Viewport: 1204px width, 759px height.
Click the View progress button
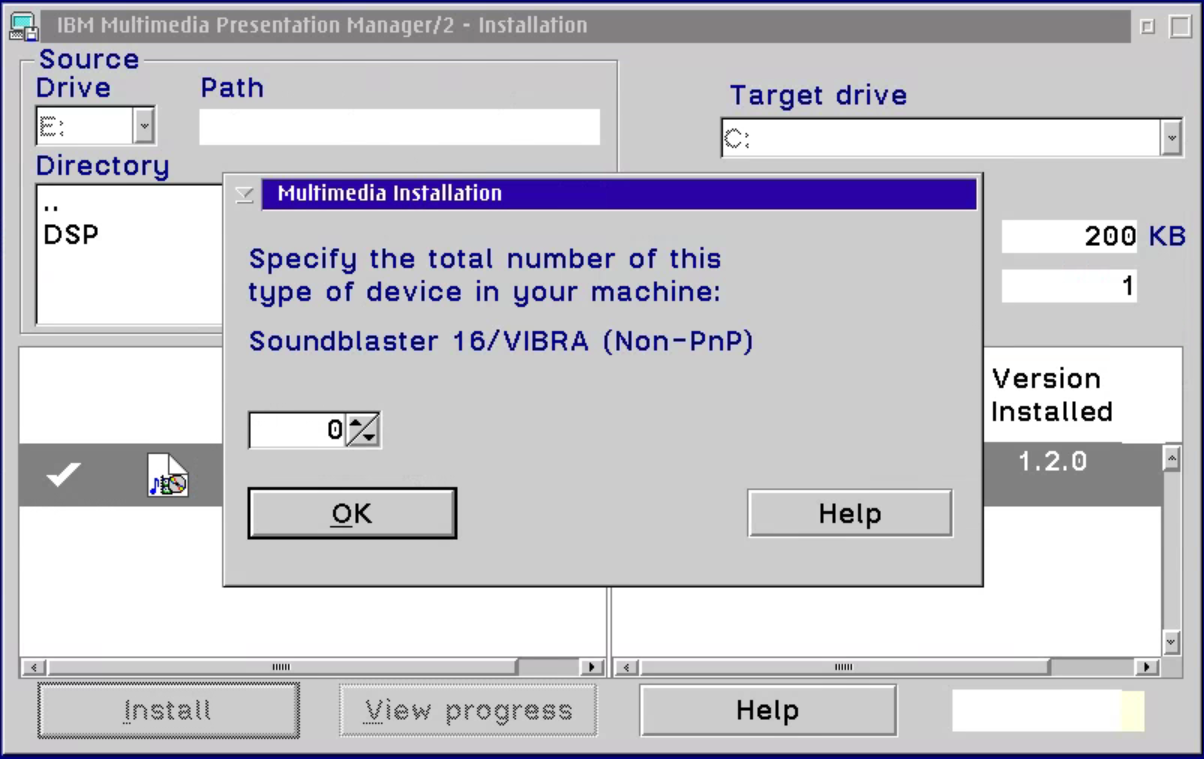[468, 710]
